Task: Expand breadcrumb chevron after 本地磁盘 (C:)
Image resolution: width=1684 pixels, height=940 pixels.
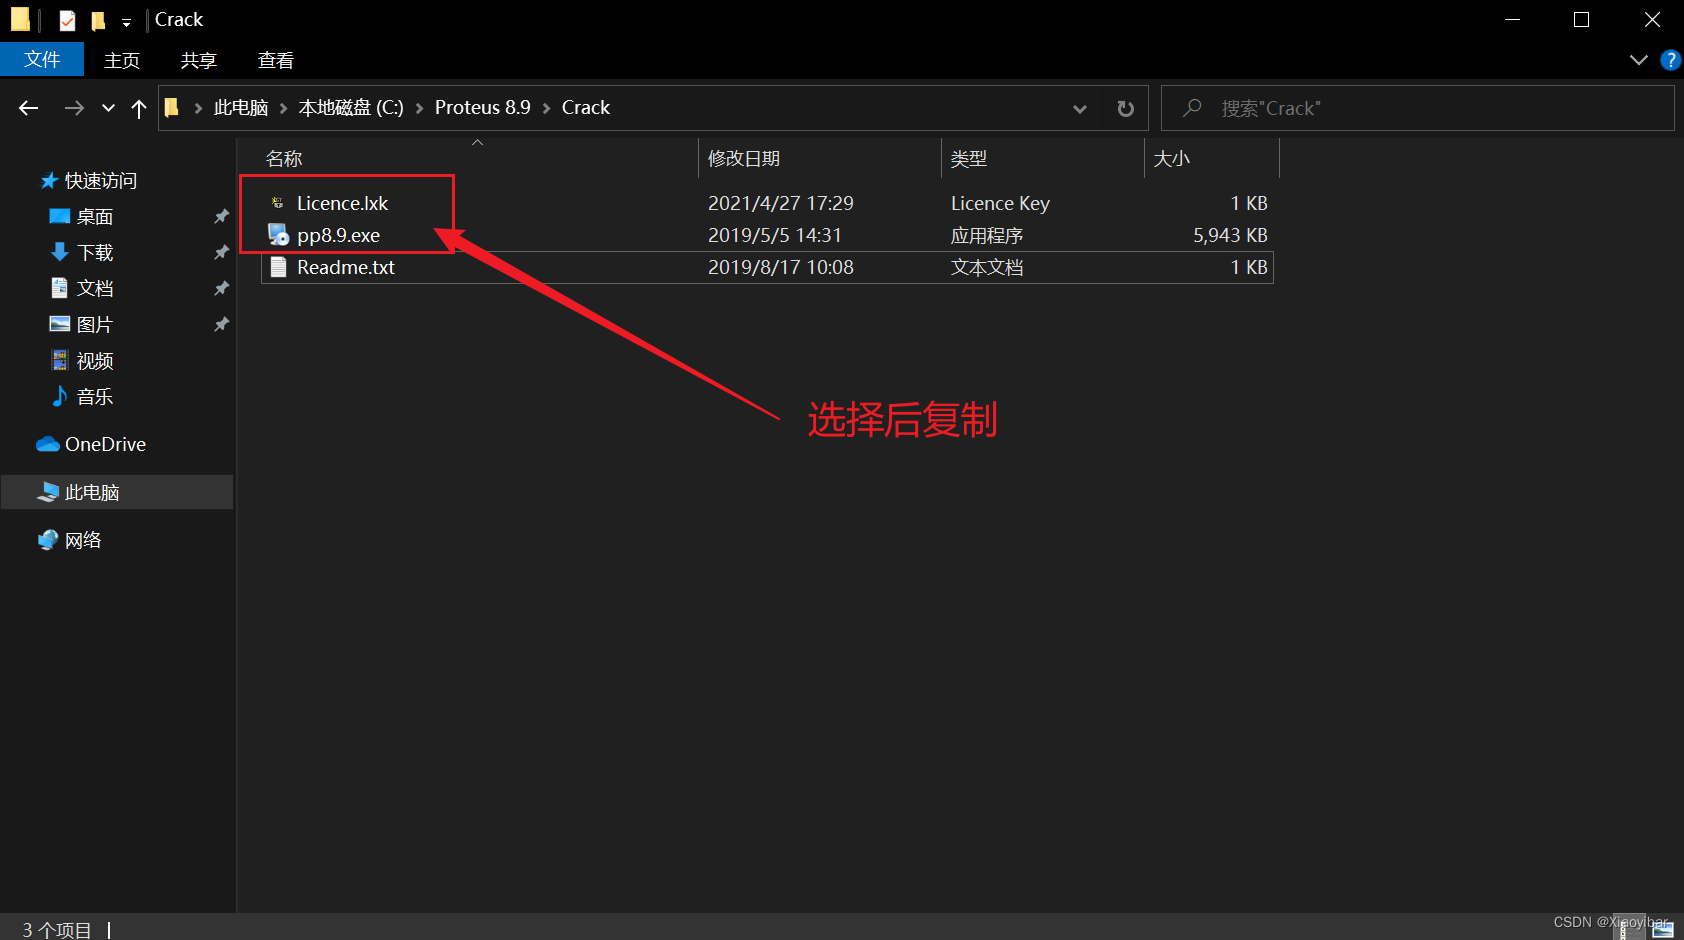Action: [419, 108]
